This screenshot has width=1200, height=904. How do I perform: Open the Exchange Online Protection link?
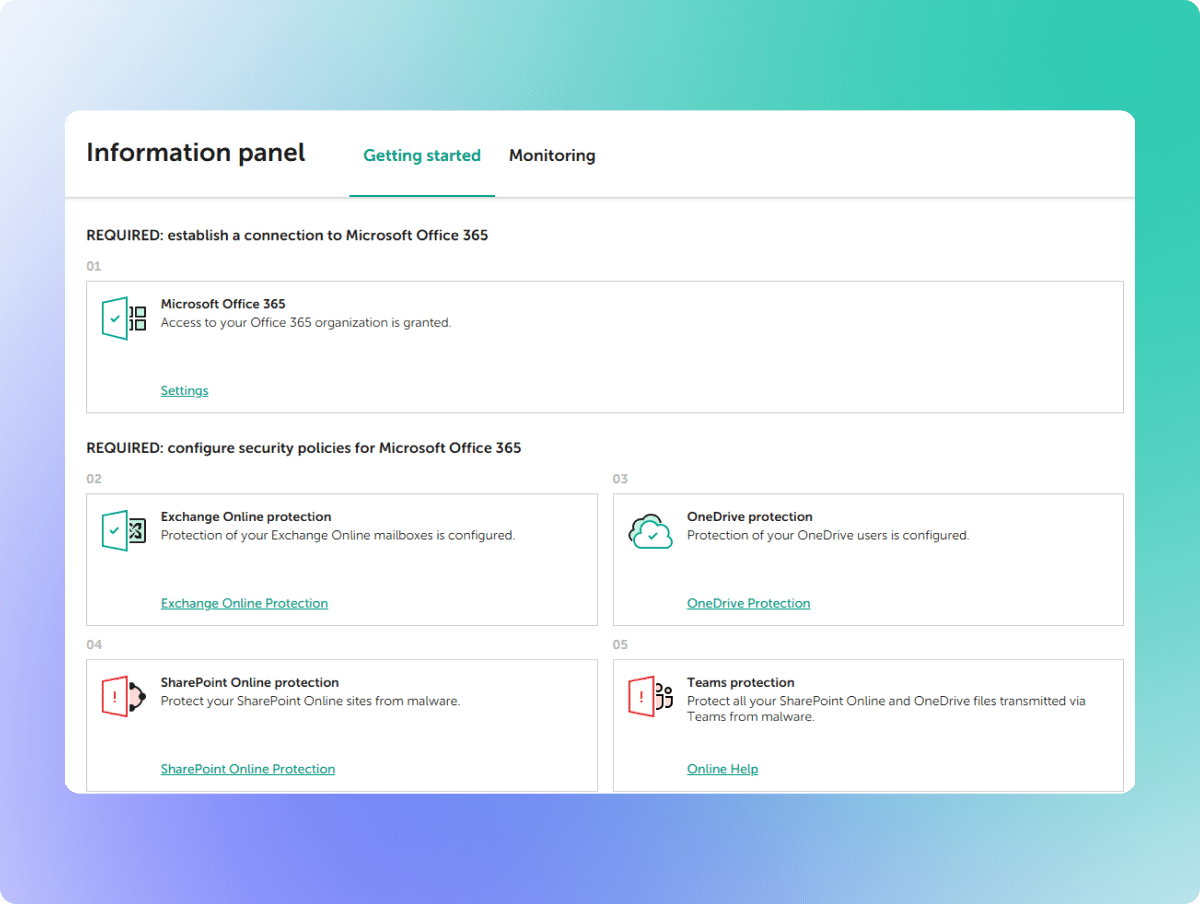pyautogui.click(x=244, y=603)
